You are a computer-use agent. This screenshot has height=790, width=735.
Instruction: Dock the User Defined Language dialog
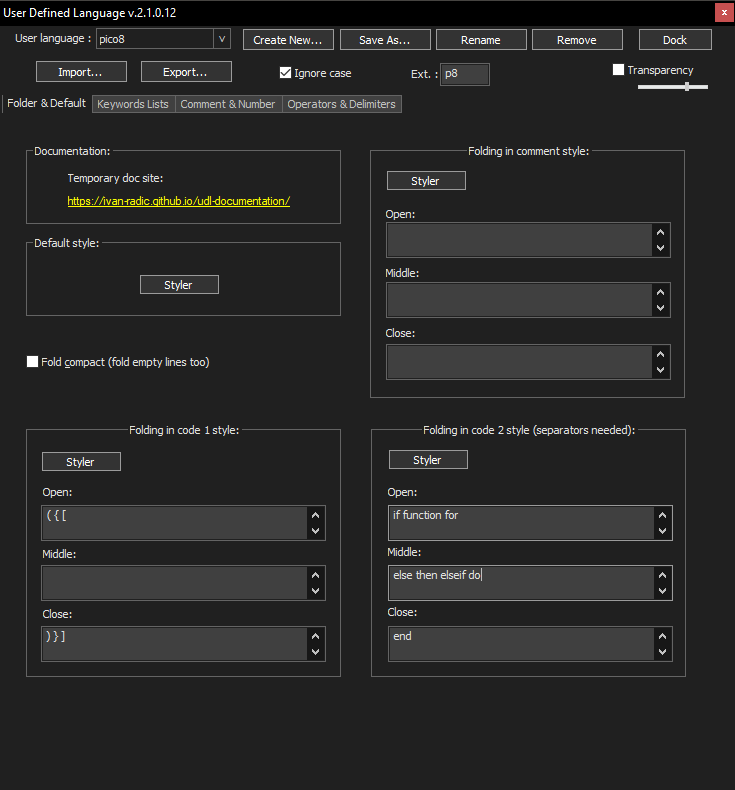(675, 40)
